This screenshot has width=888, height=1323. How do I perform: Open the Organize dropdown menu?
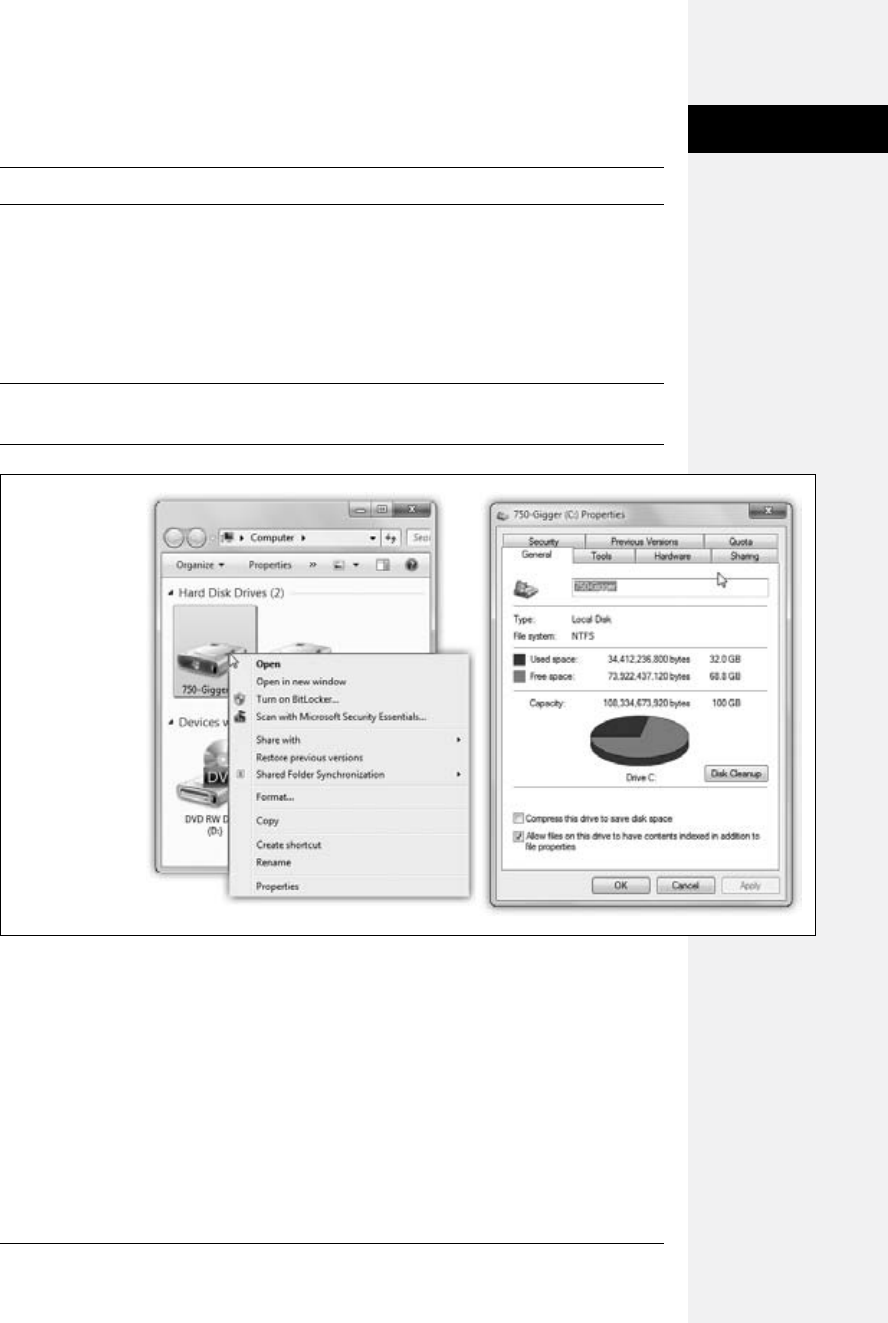(x=199, y=565)
